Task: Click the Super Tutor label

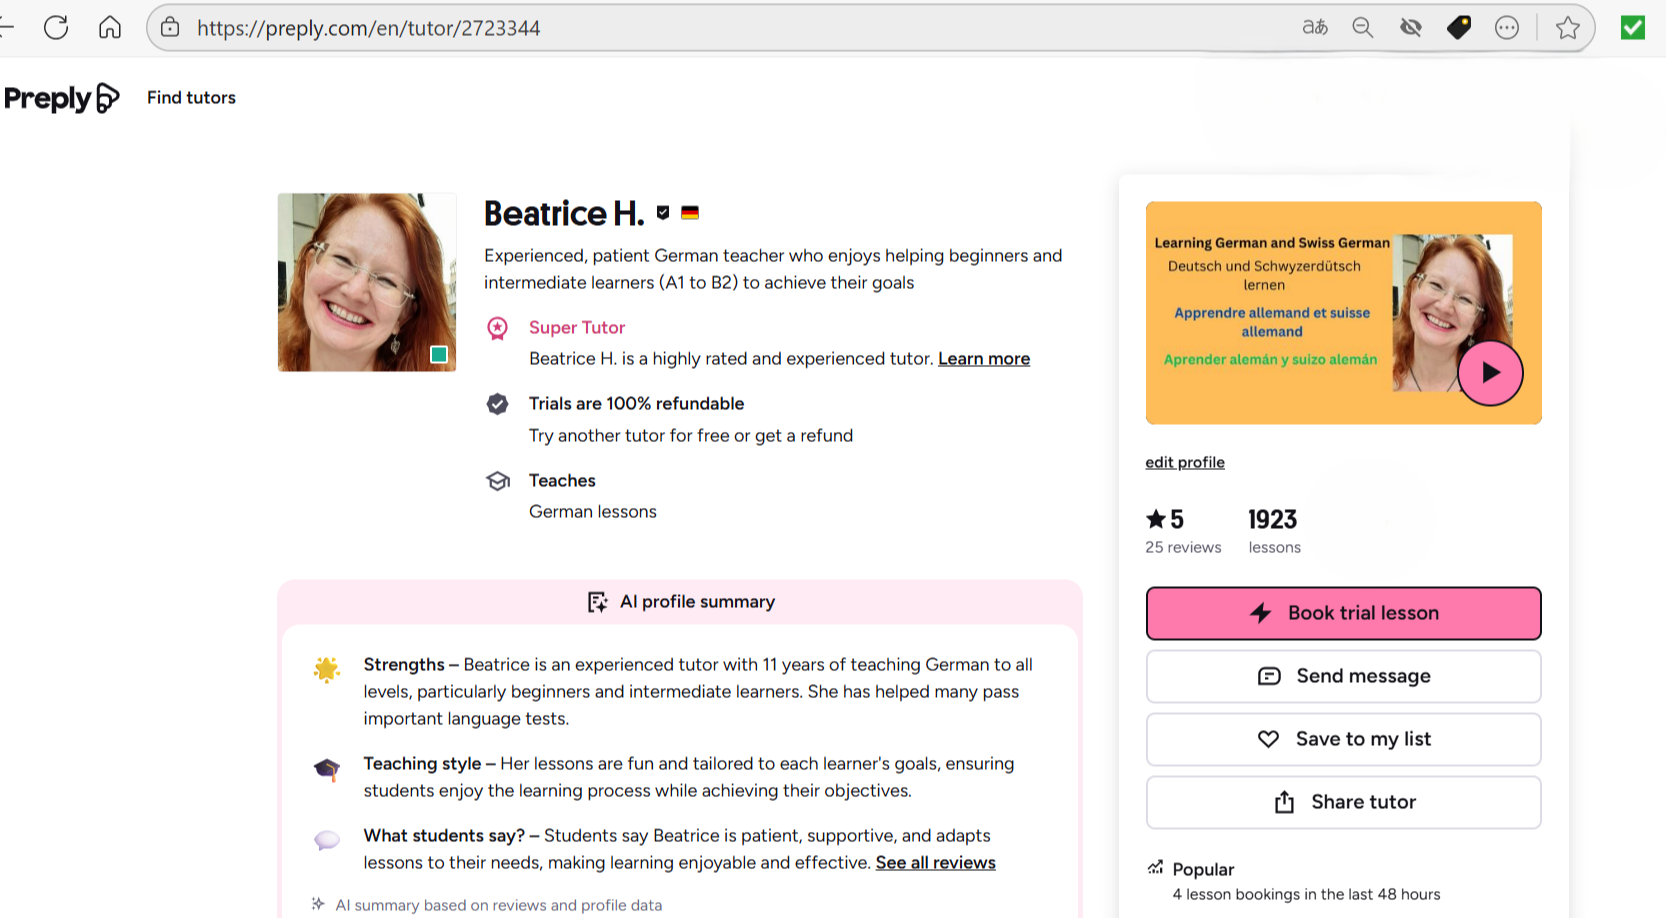Action: pos(577,328)
